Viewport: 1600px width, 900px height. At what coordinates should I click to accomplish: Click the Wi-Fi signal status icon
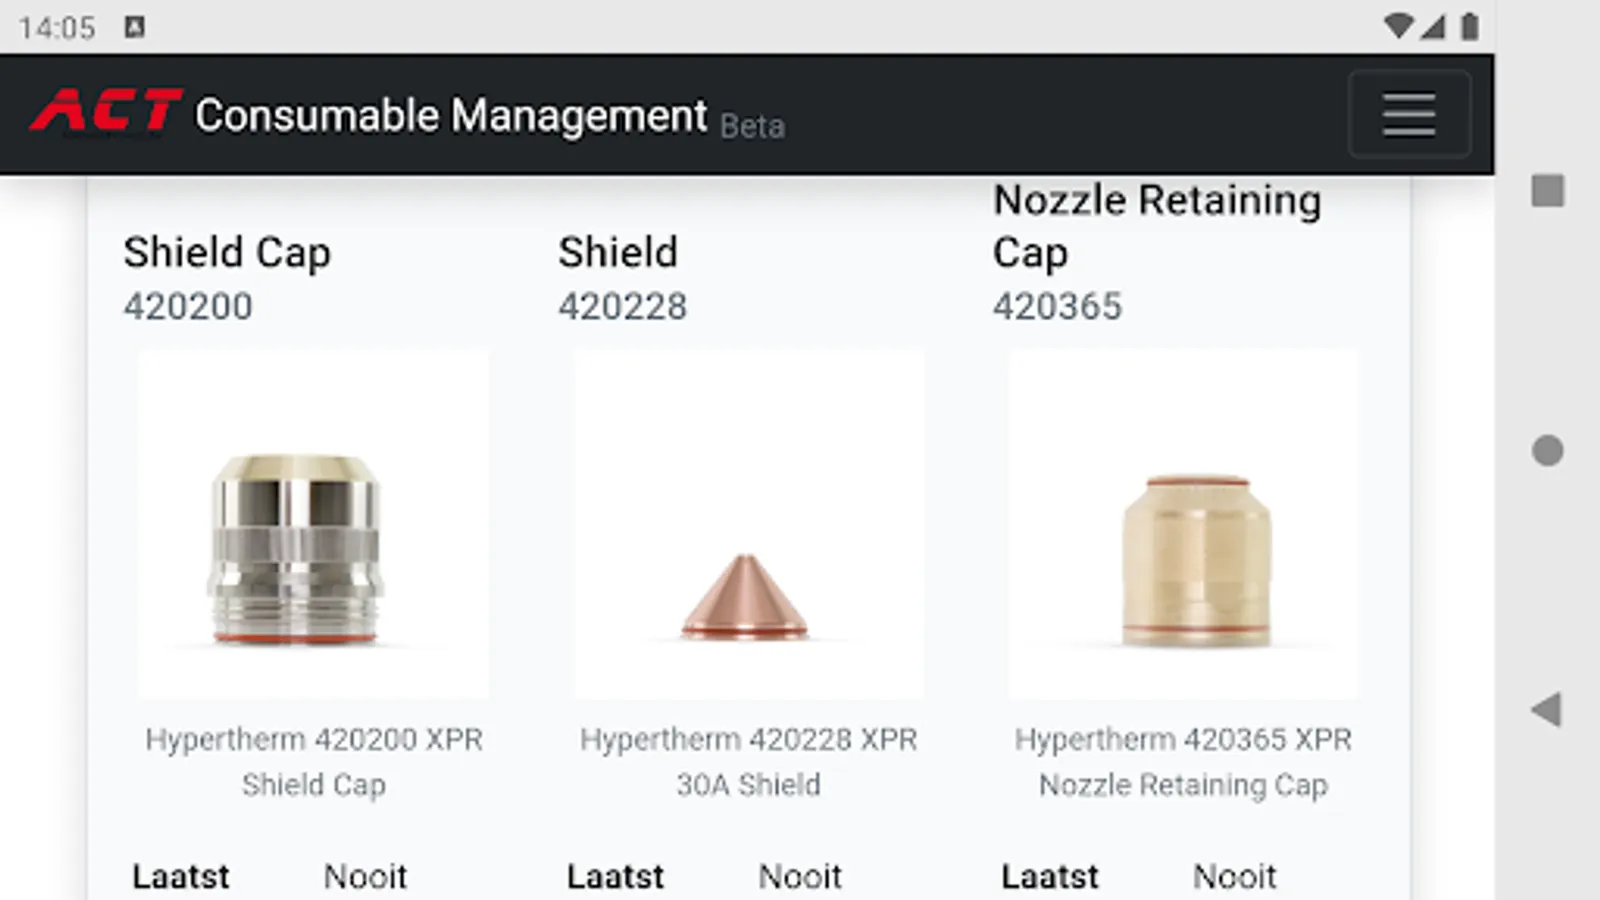click(1398, 27)
